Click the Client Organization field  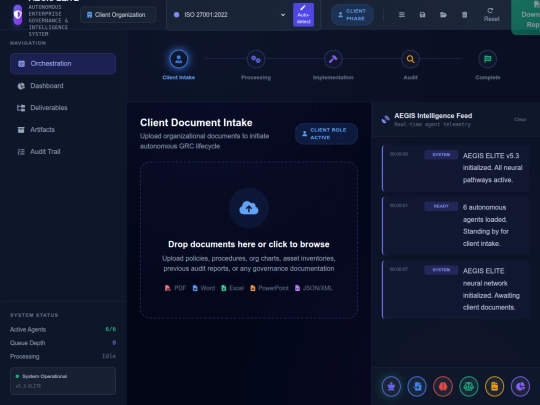tap(118, 15)
